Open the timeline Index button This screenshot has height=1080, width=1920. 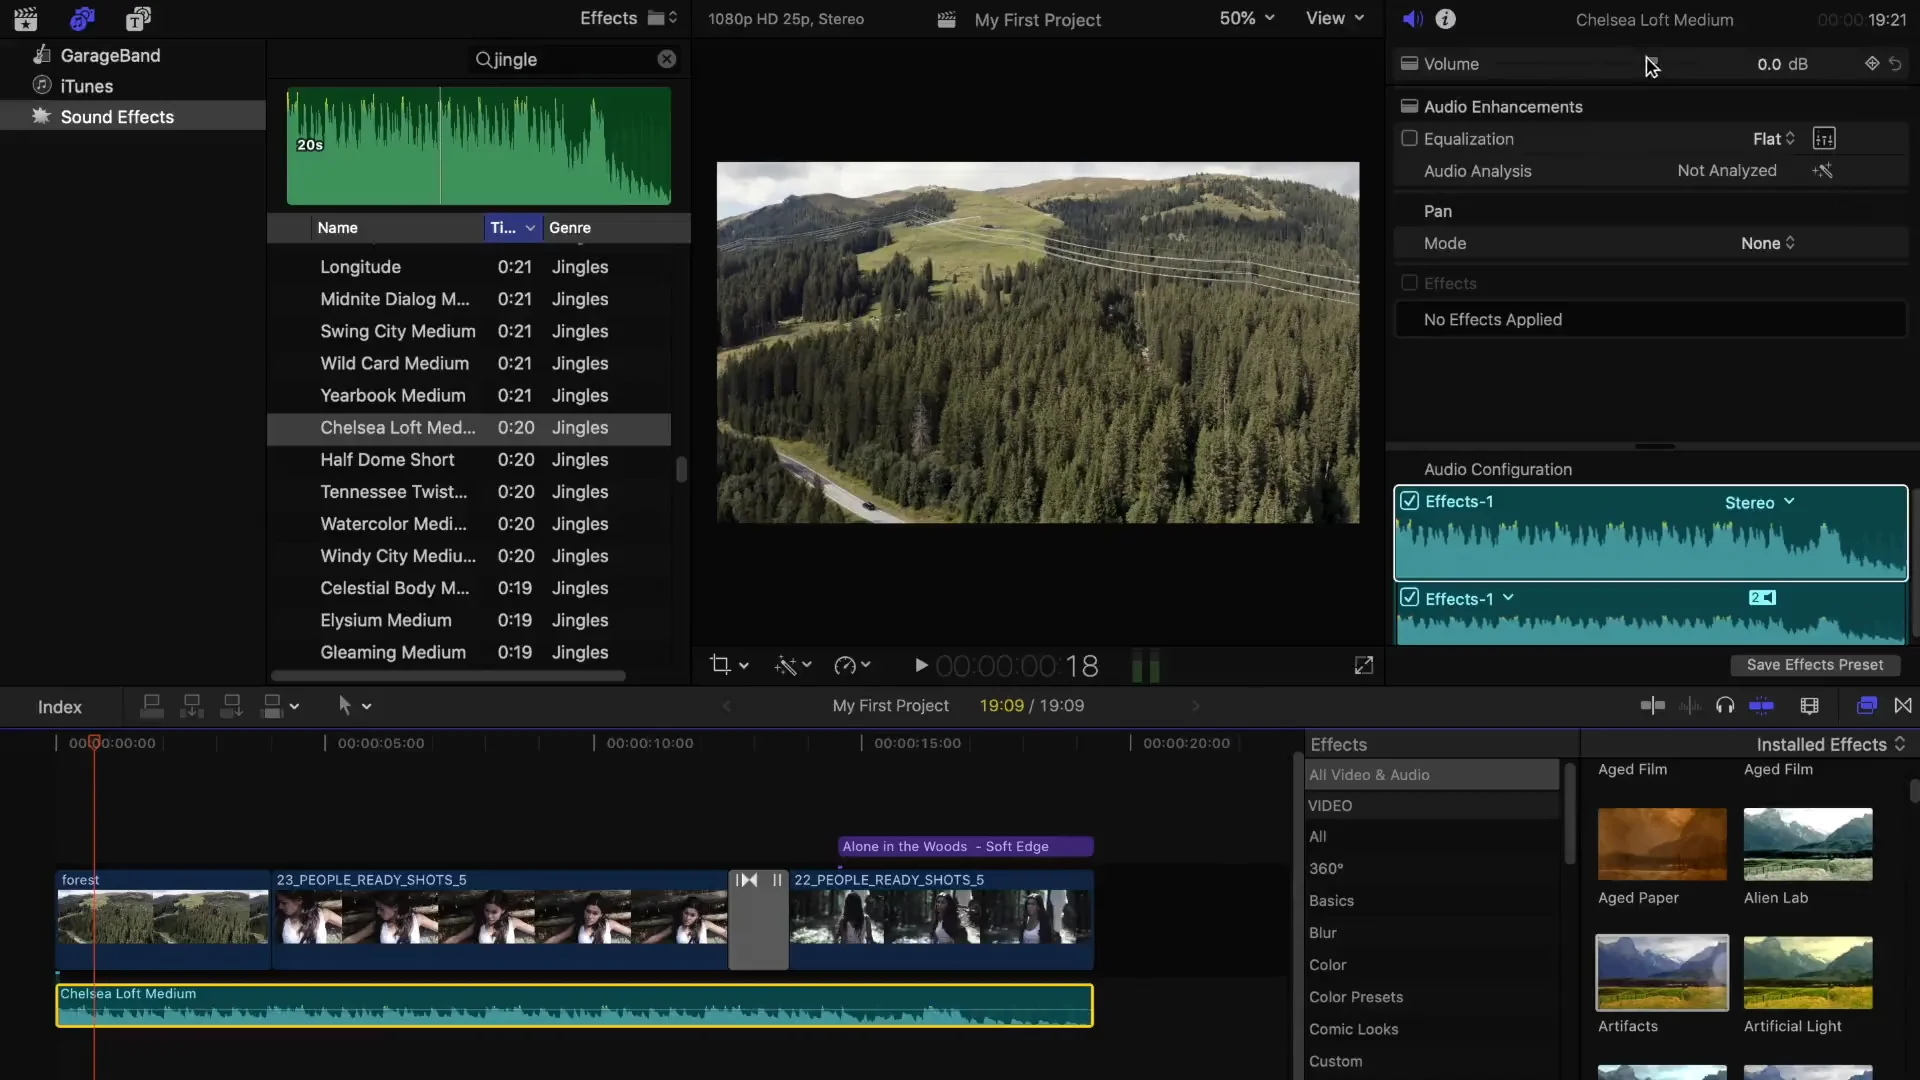pos(60,707)
